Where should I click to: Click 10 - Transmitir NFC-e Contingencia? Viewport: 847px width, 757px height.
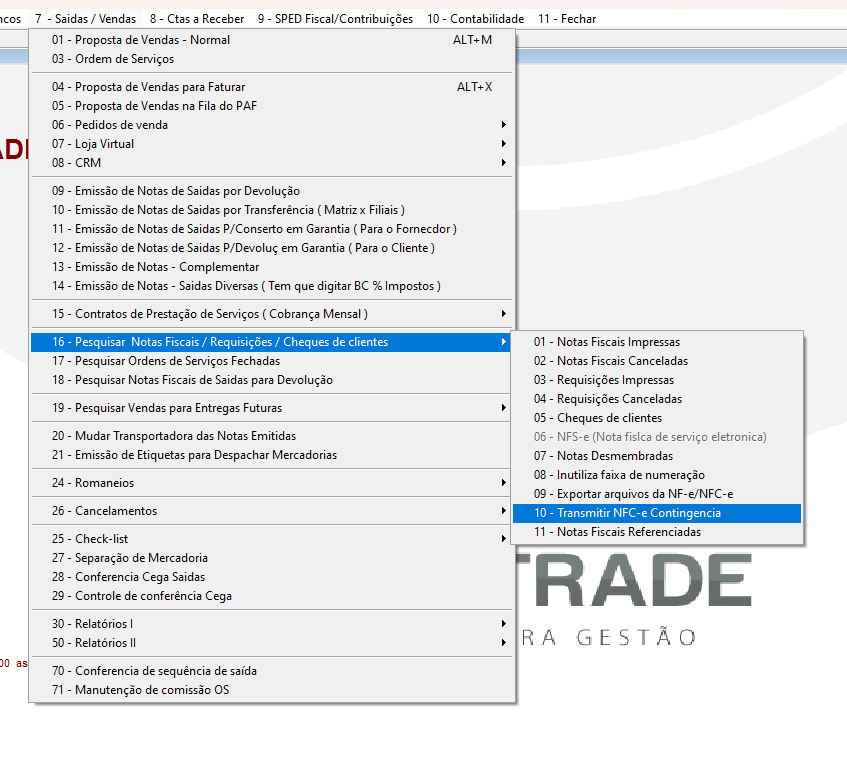[x=627, y=513]
